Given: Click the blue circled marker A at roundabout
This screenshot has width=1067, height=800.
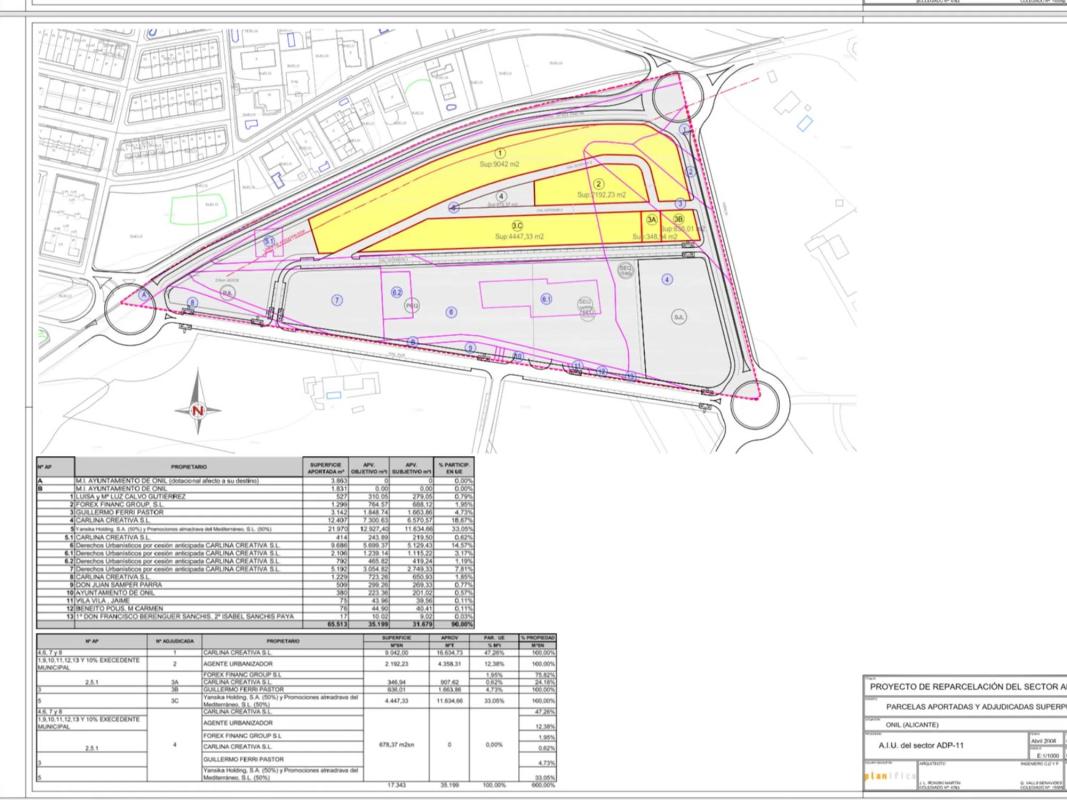Looking at the screenshot, I should (x=145, y=294).
